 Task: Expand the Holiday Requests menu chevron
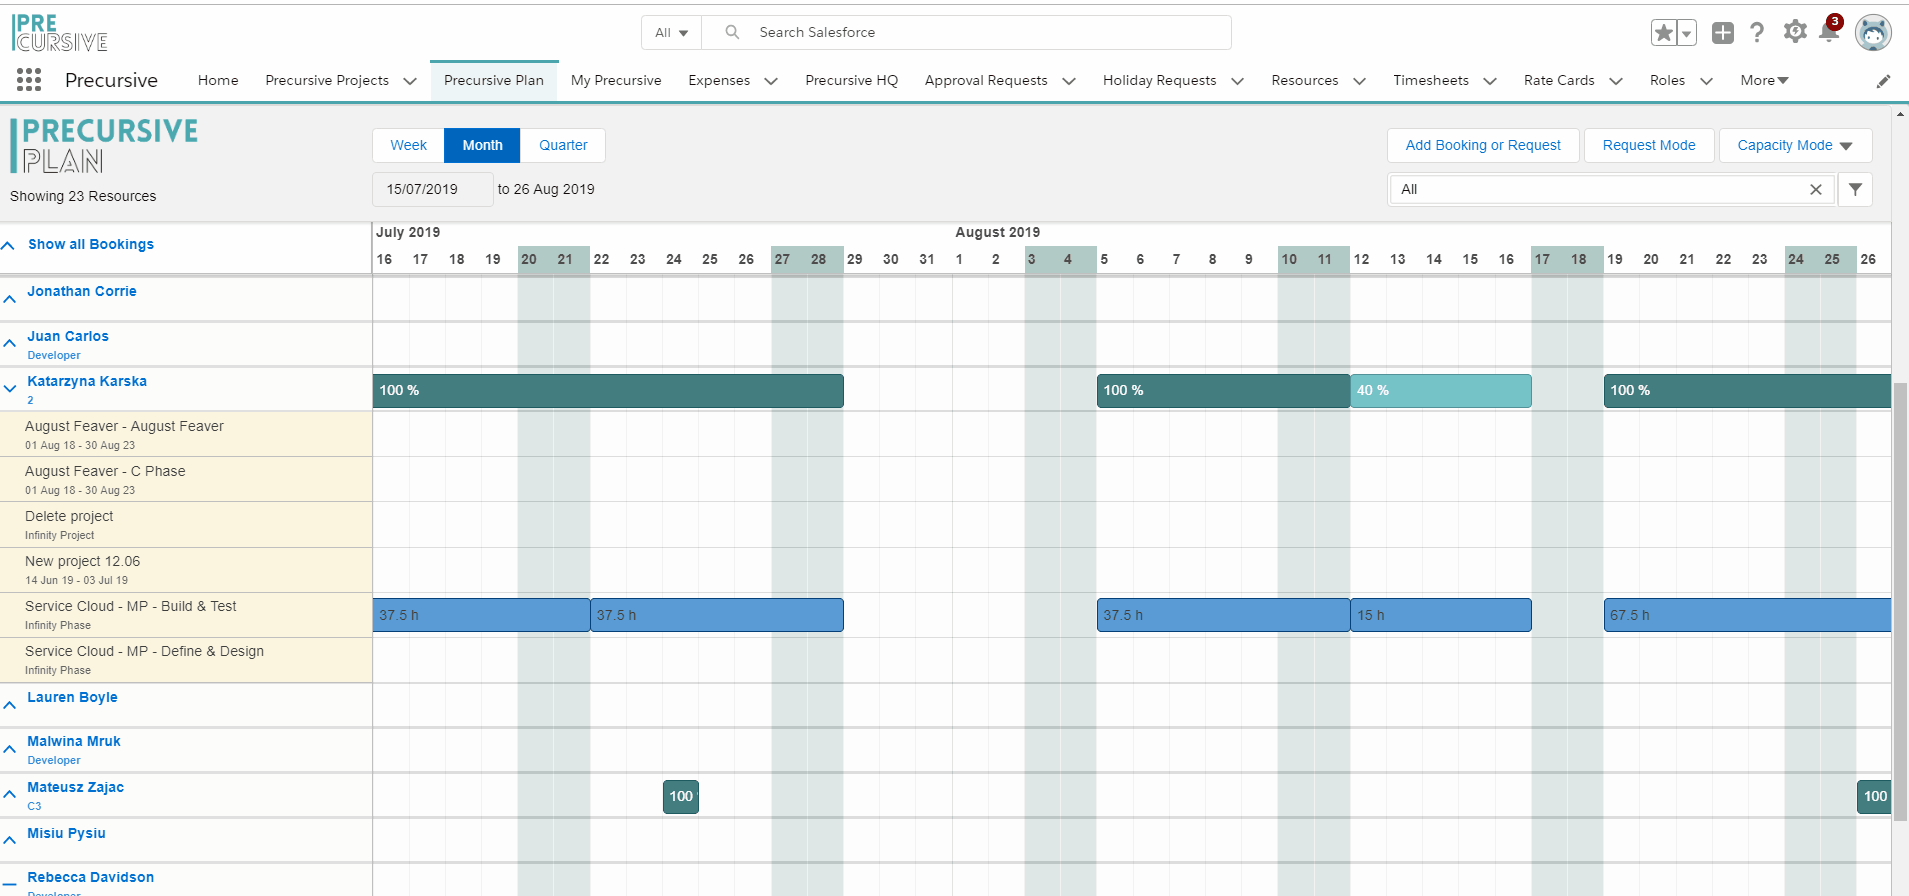click(x=1238, y=81)
